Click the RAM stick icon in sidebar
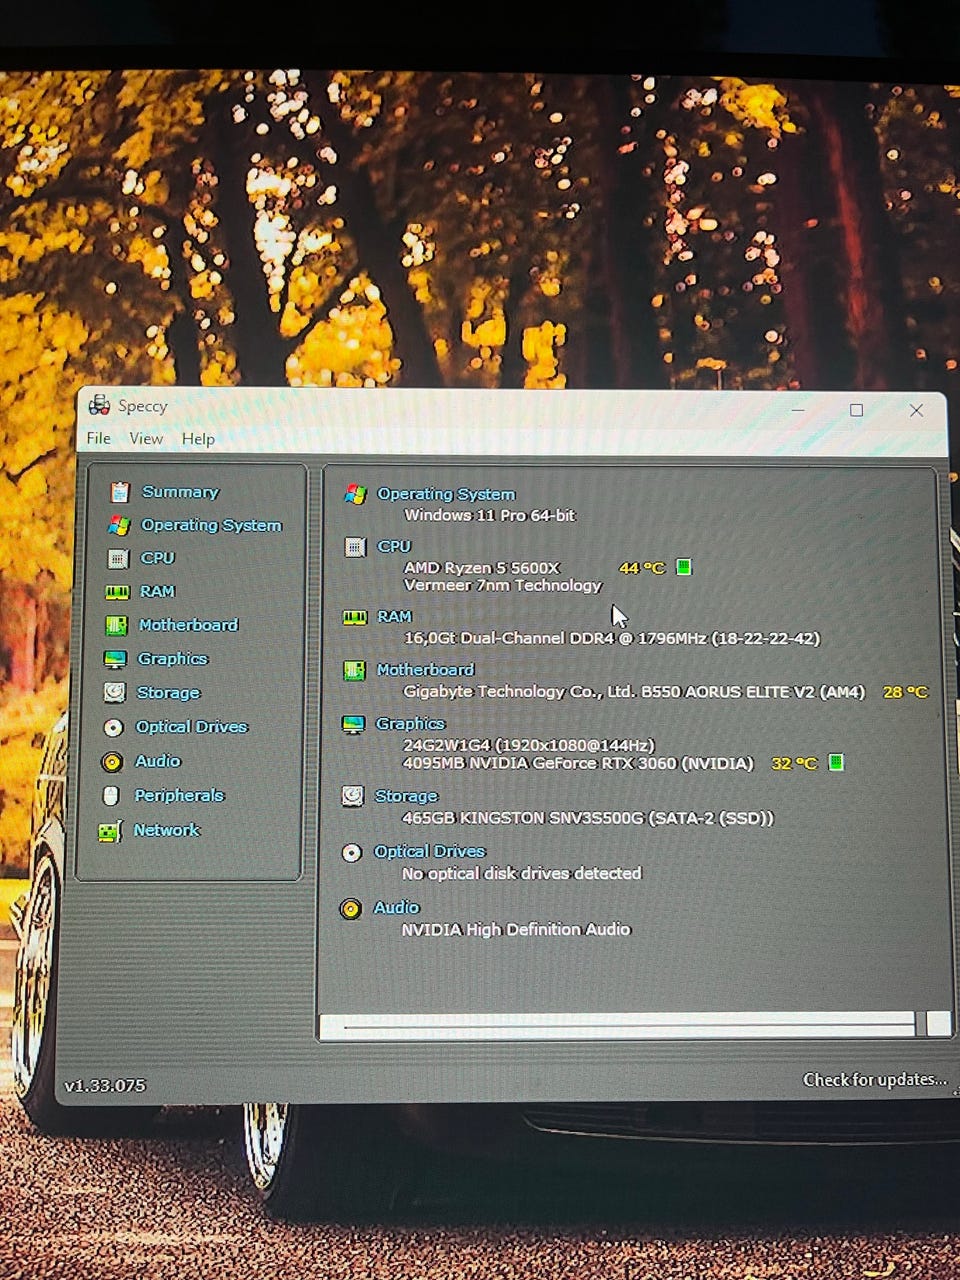Image resolution: width=960 pixels, height=1280 pixels. point(117,592)
